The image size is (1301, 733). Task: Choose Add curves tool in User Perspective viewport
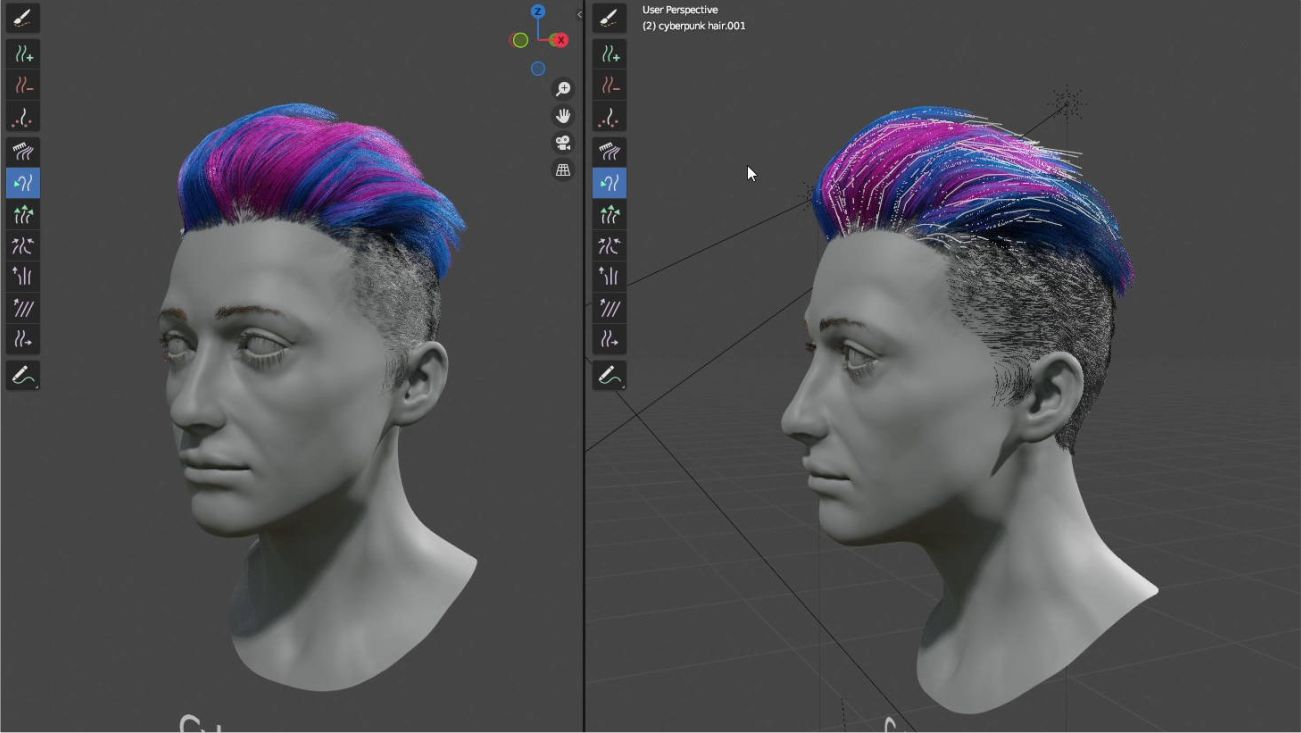click(610, 54)
